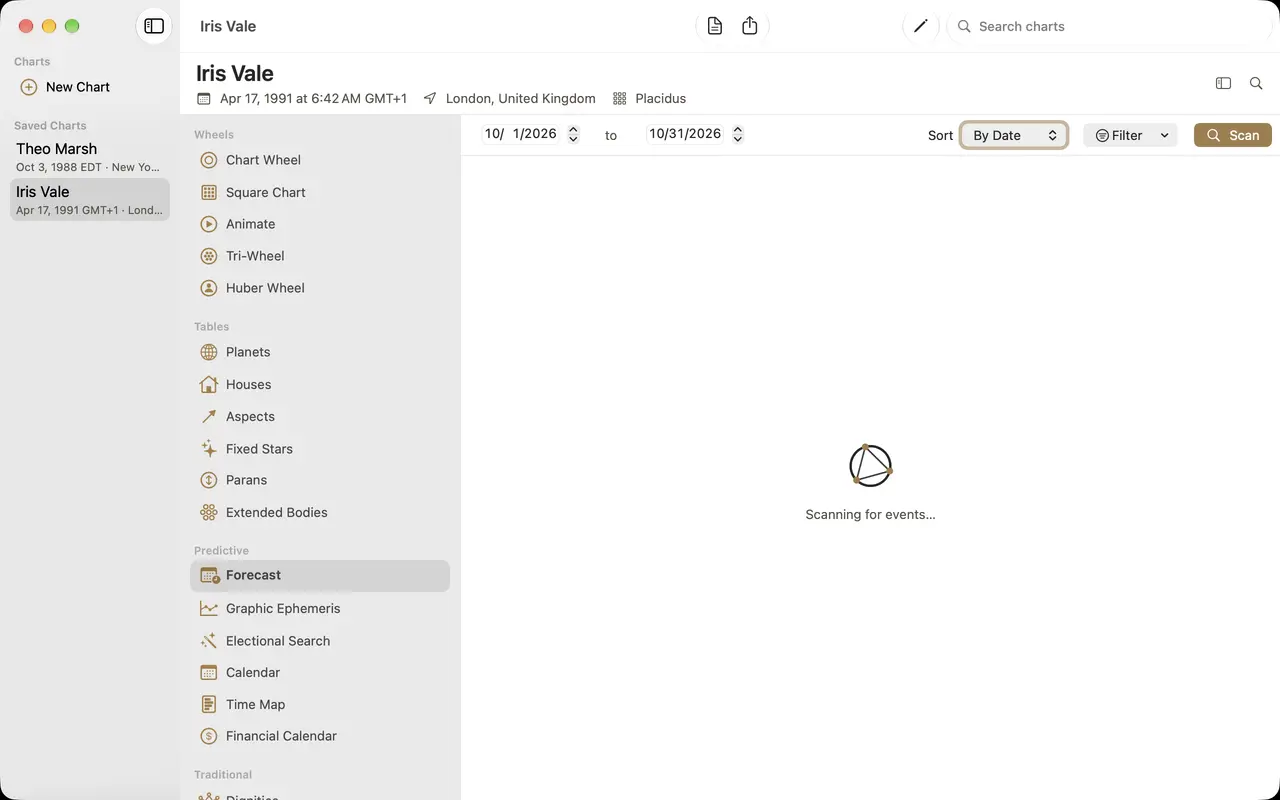The width and height of the screenshot is (1280, 800).
Task: Click the end date stepper arrows
Action: 737,134
